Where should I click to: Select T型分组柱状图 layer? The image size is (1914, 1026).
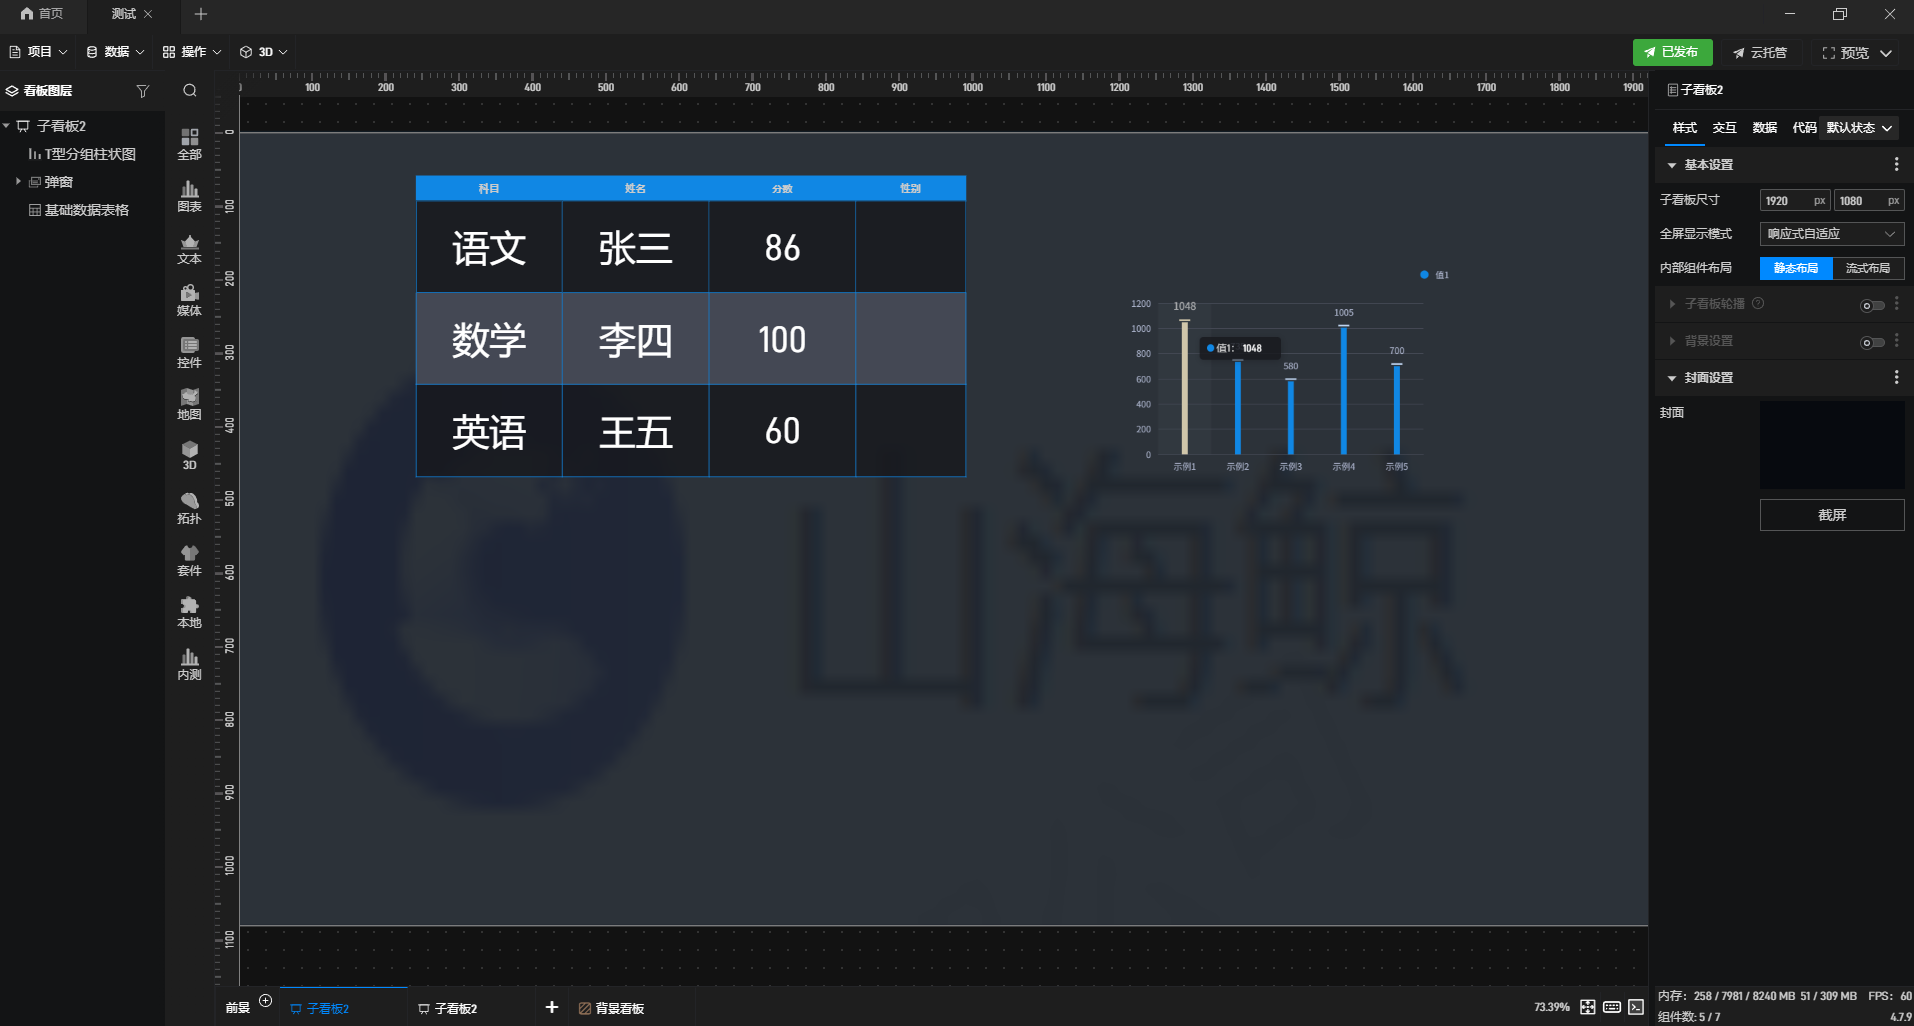coord(82,154)
